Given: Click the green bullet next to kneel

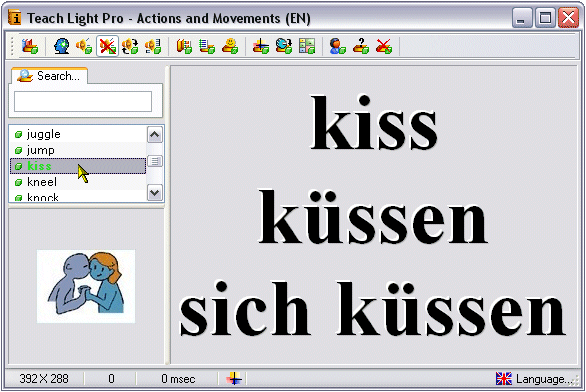Looking at the screenshot, I should click(x=18, y=183).
